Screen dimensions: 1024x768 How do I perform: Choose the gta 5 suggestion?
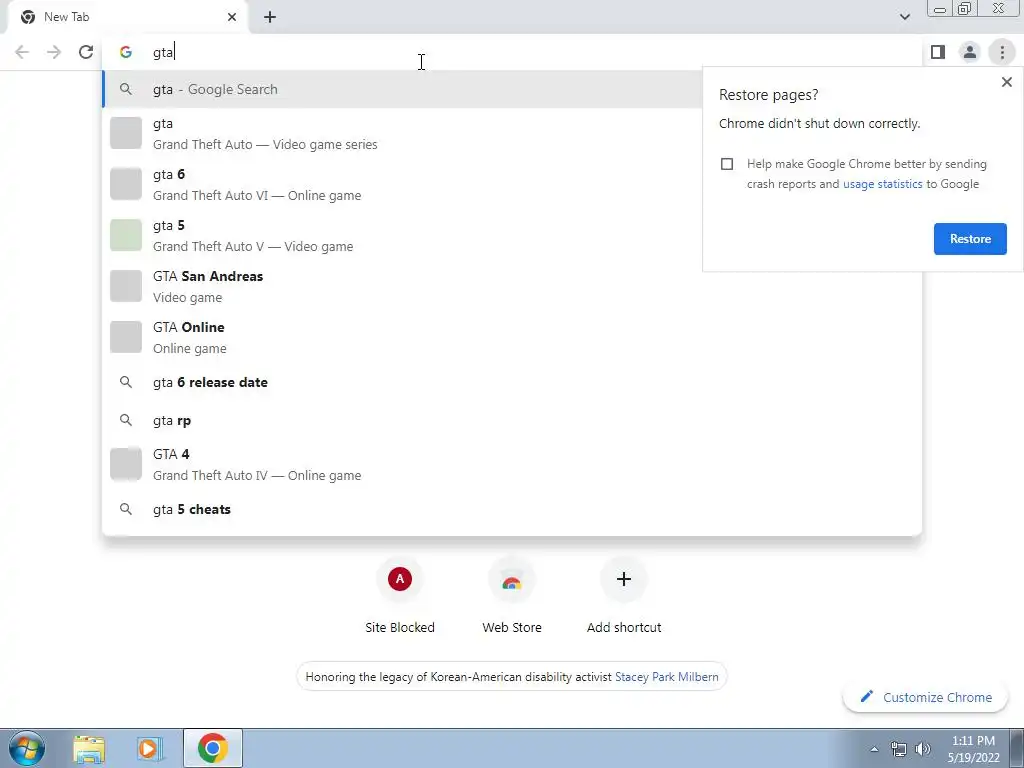coord(402,235)
